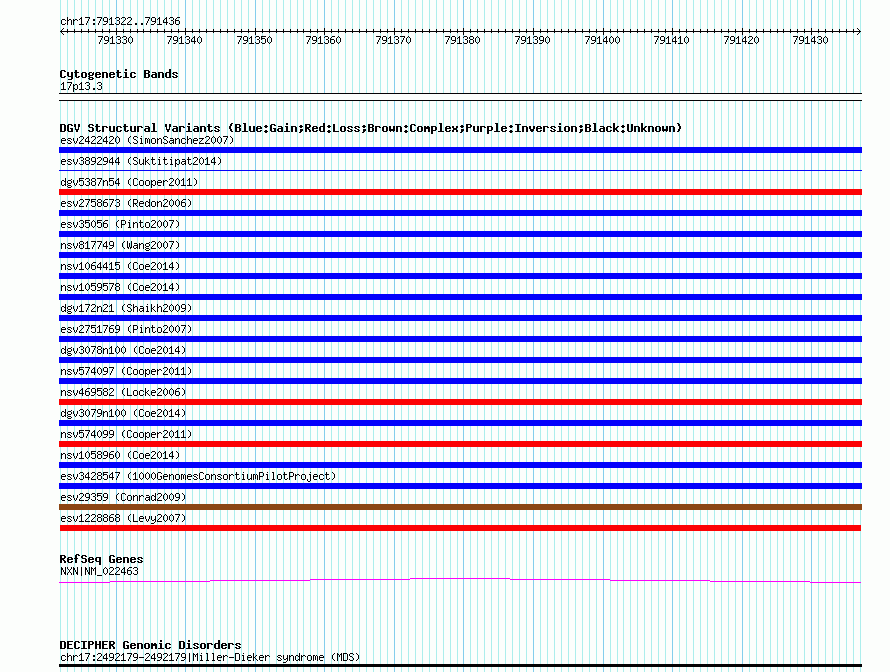The width and height of the screenshot is (890, 672).
Task: Open the nsv817749 Wang2007 variant label
Action: click(x=120, y=245)
